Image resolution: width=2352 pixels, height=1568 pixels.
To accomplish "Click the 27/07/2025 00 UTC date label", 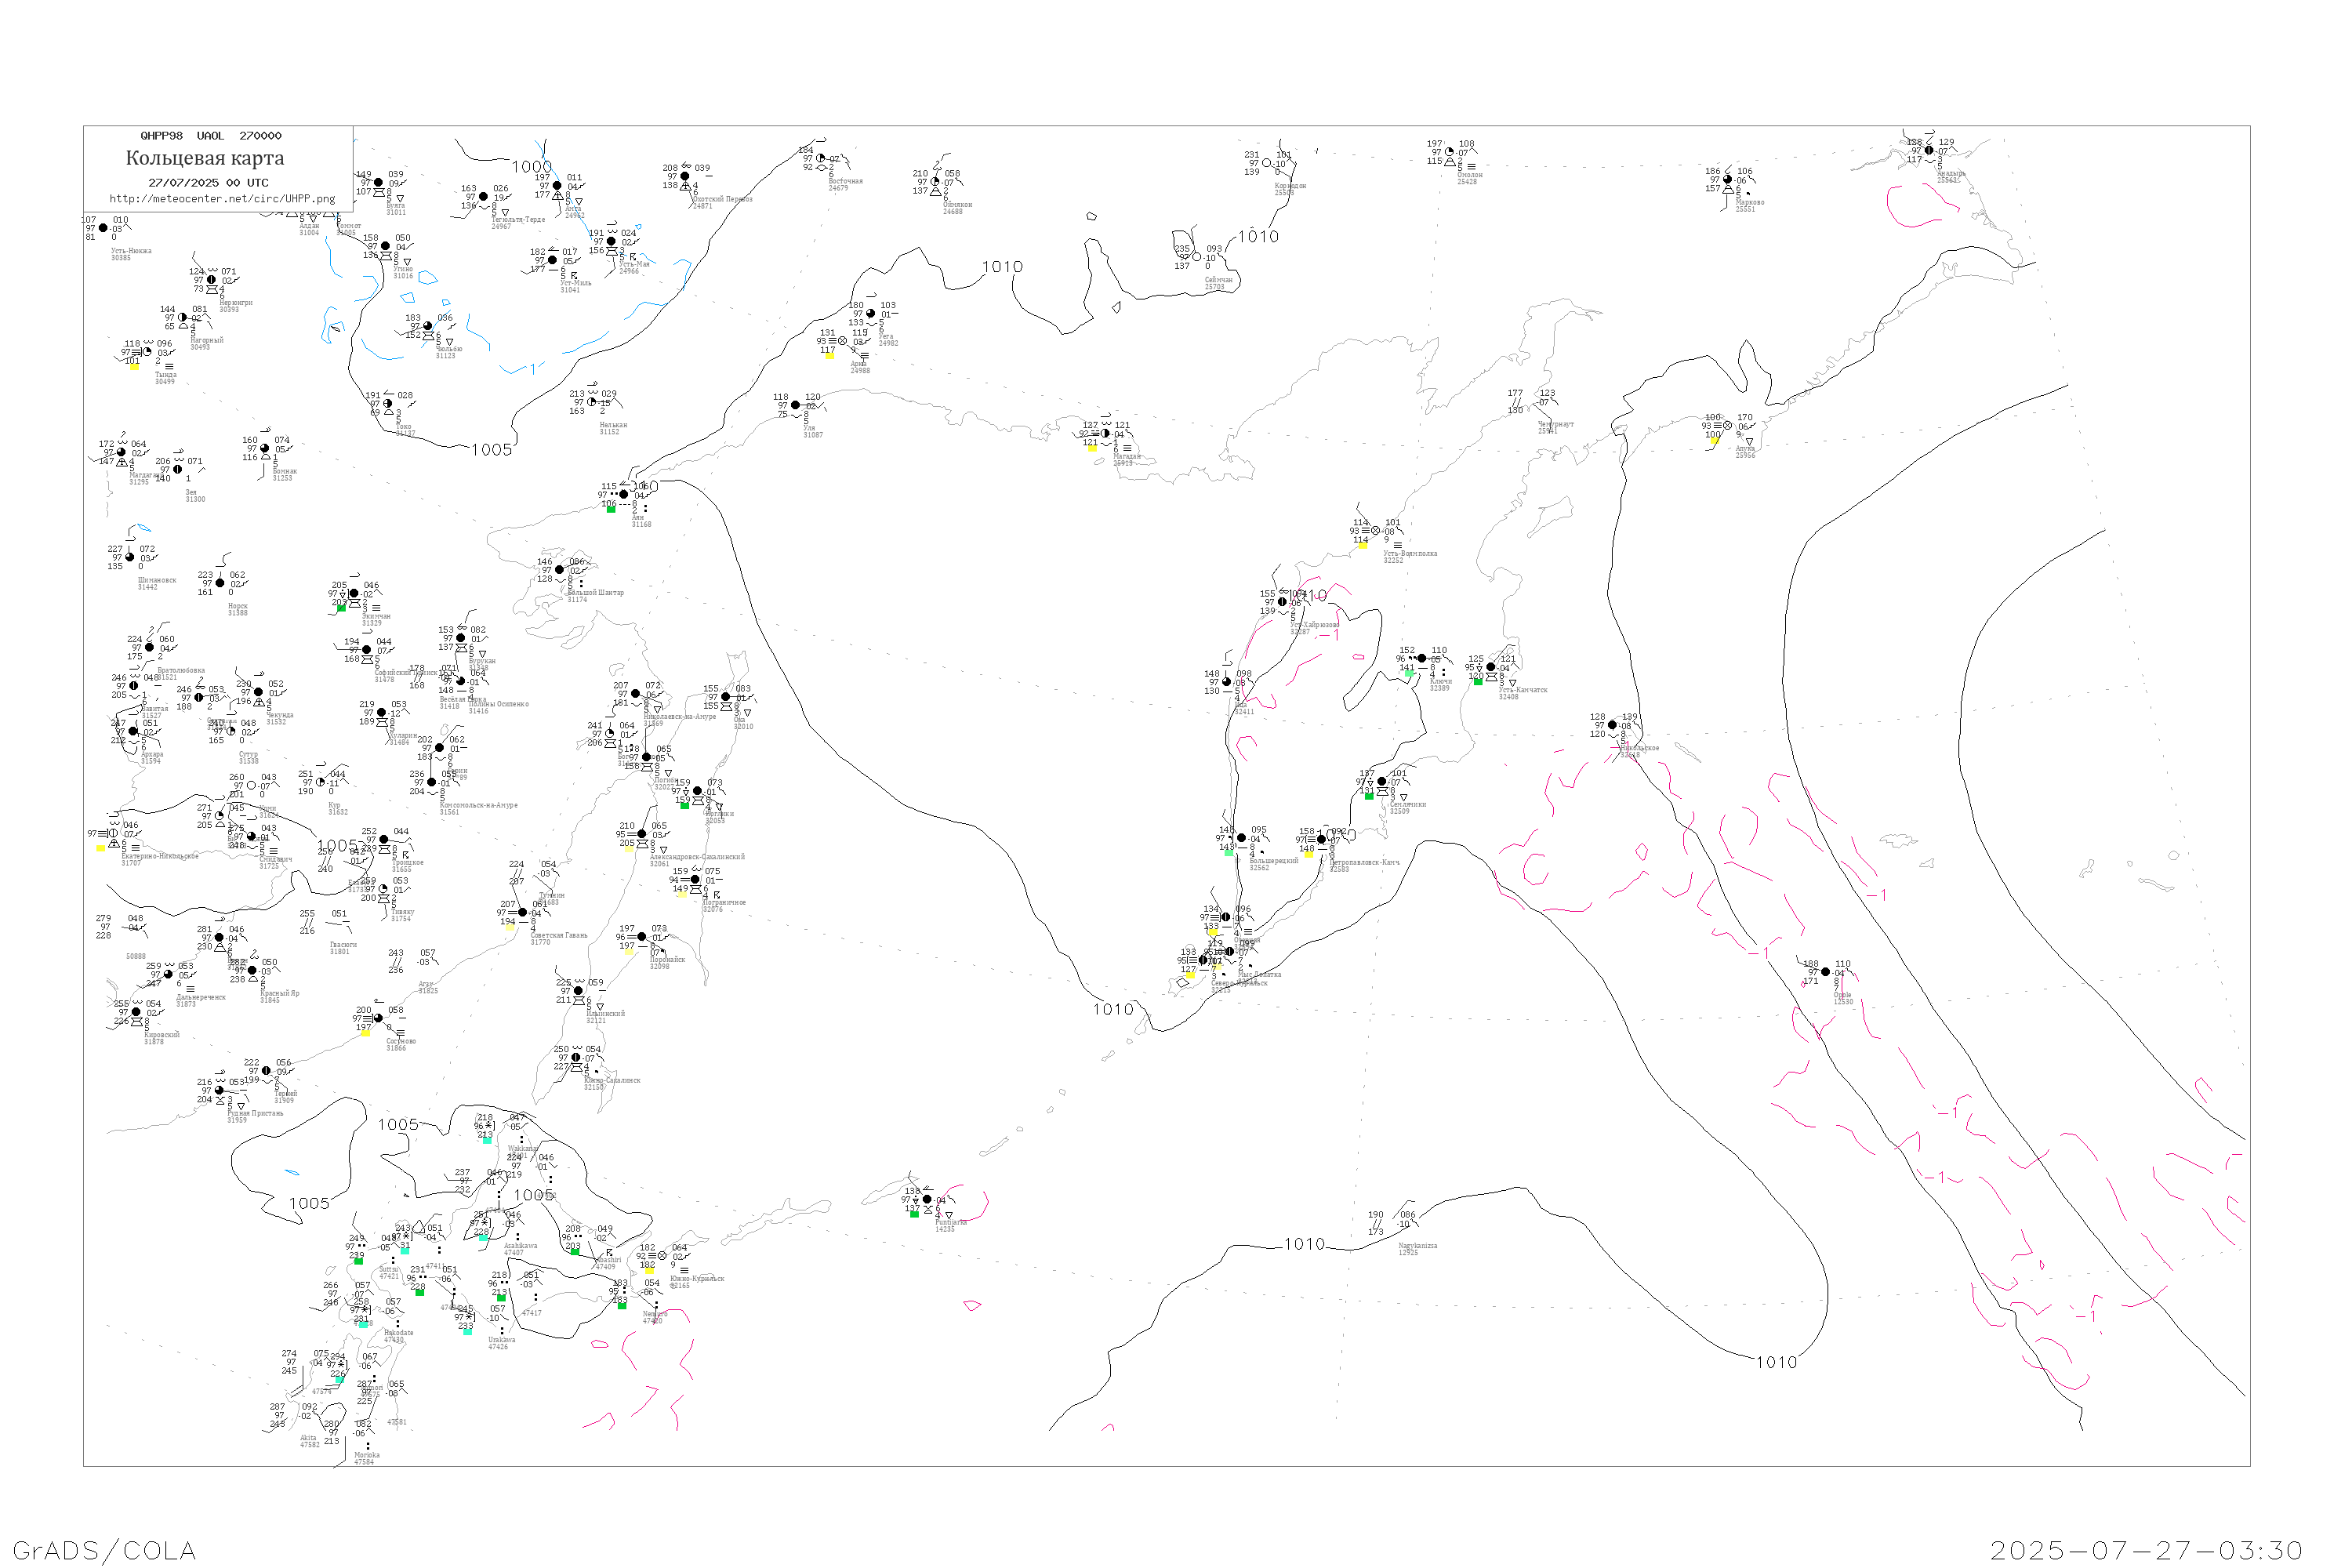I will pos(208,183).
